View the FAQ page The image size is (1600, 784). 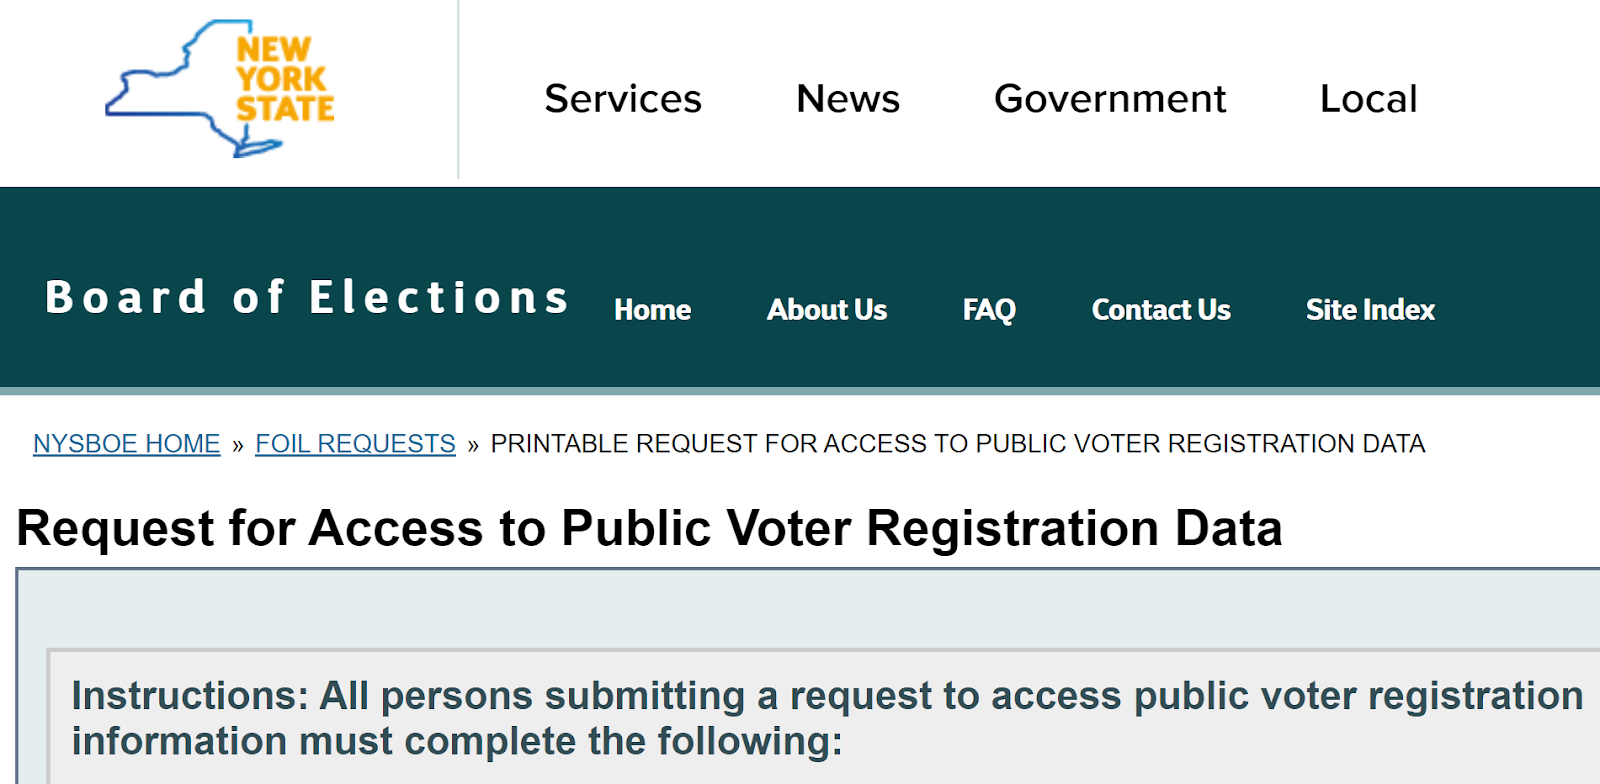coord(989,310)
